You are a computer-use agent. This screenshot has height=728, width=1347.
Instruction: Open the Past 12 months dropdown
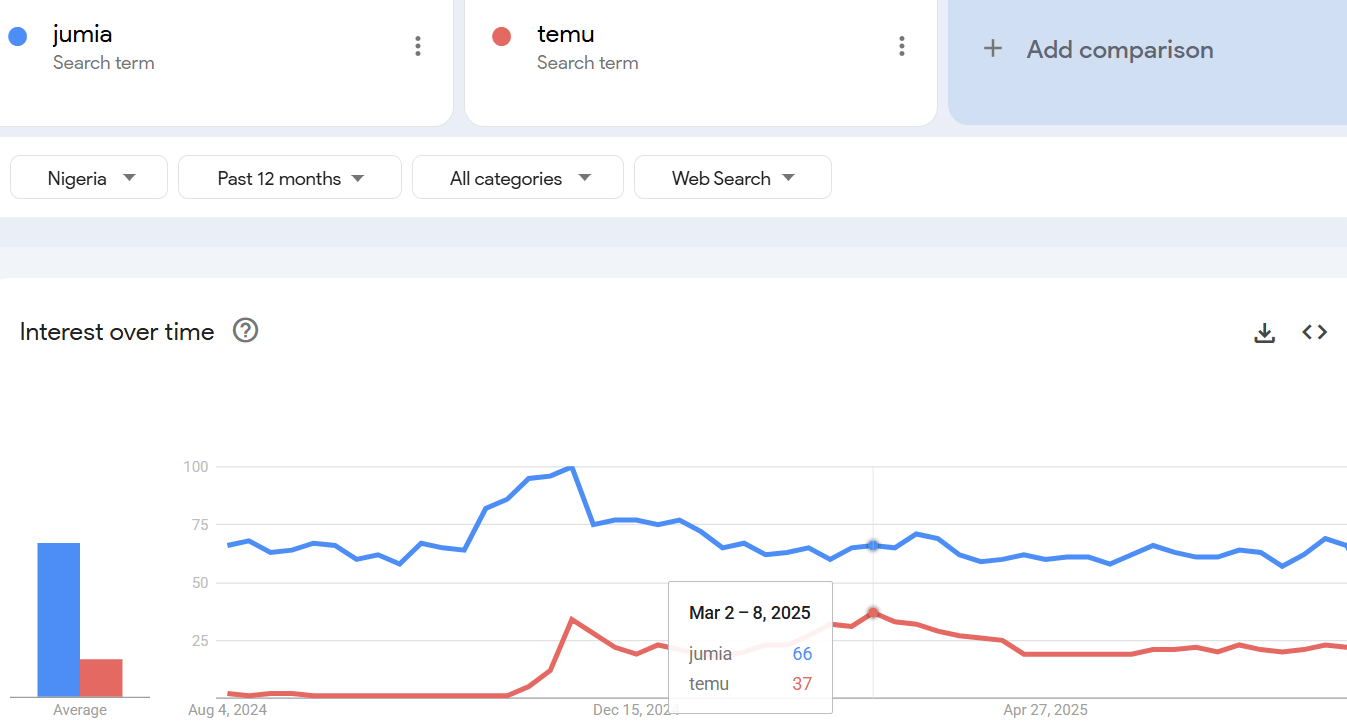(290, 178)
